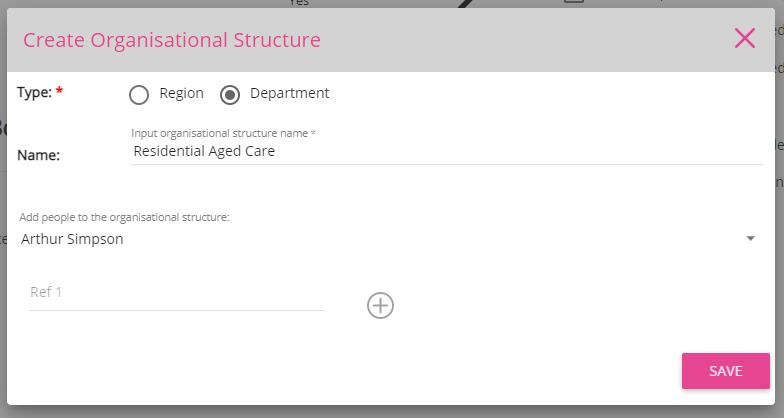Click the Department option label
The width and height of the screenshot is (784, 418).
(x=289, y=93)
